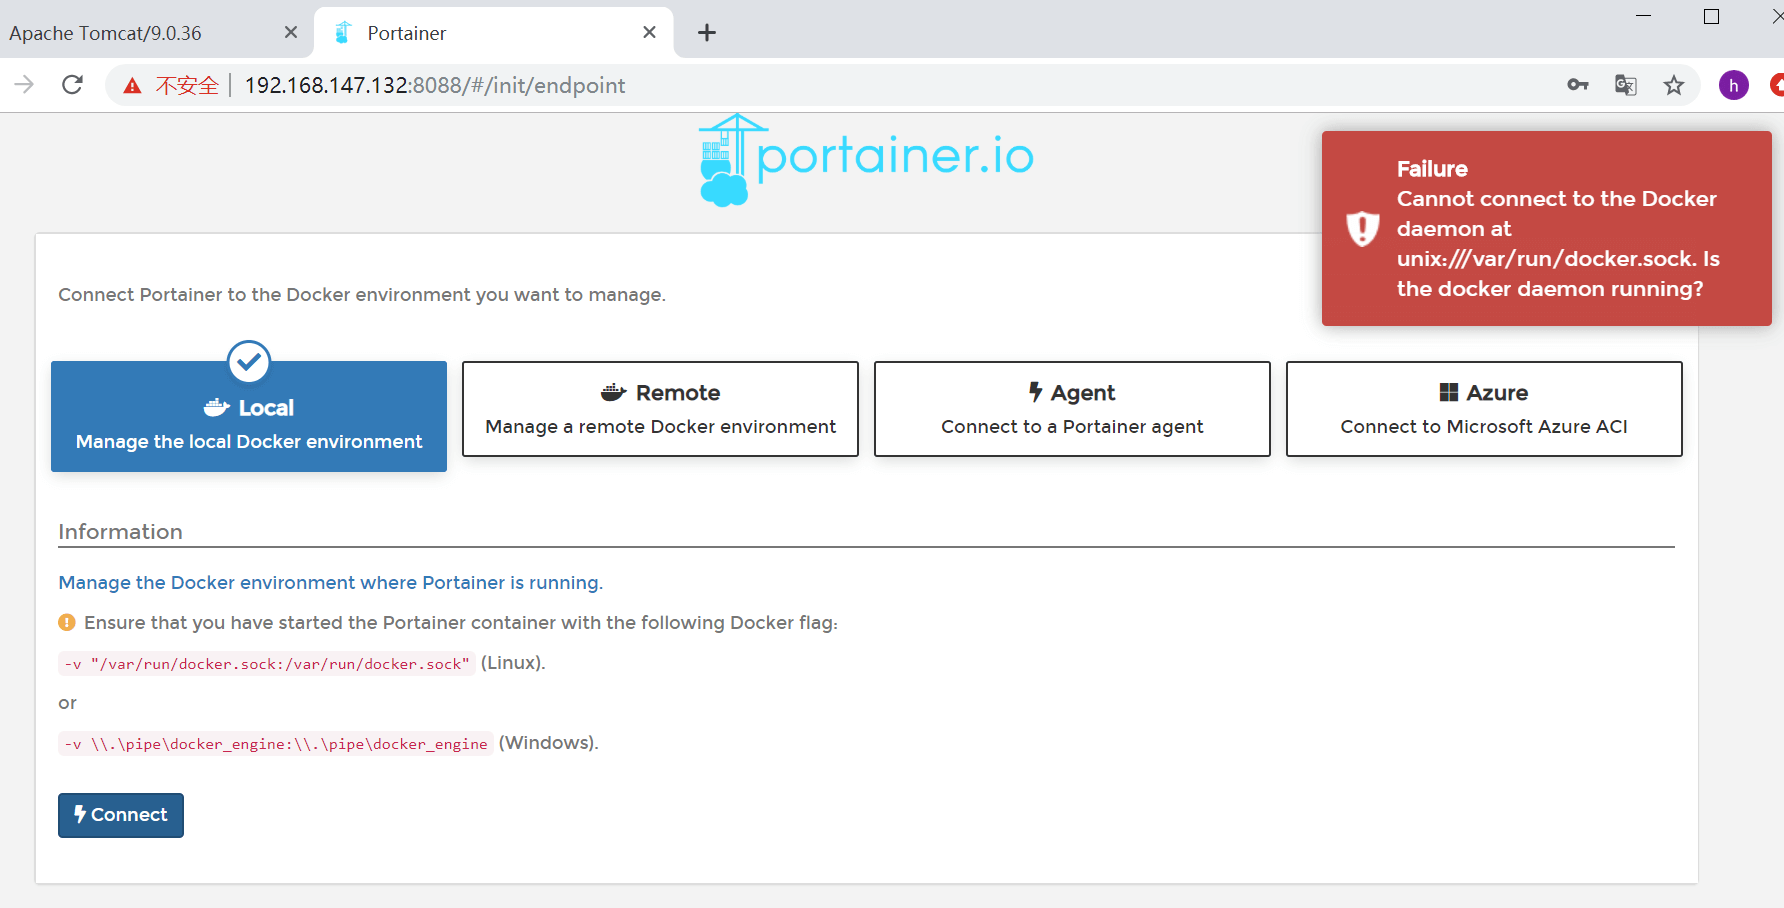Click 'Manage the Docker environment where Portainer is running'

(x=331, y=583)
